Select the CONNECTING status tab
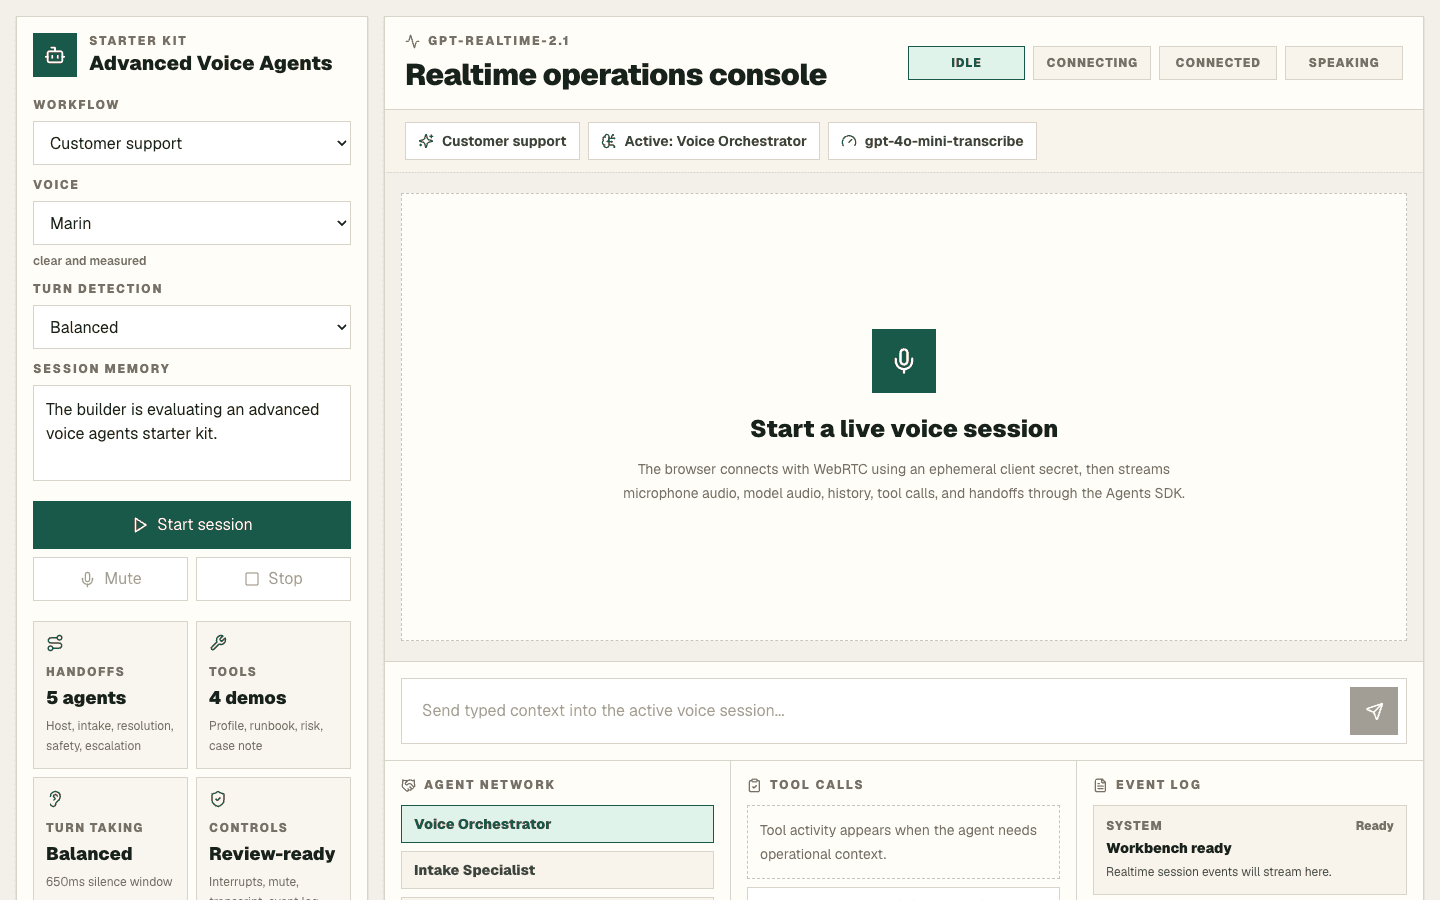Viewport: 1440px width, 900px height. (x=1092, y=63)
